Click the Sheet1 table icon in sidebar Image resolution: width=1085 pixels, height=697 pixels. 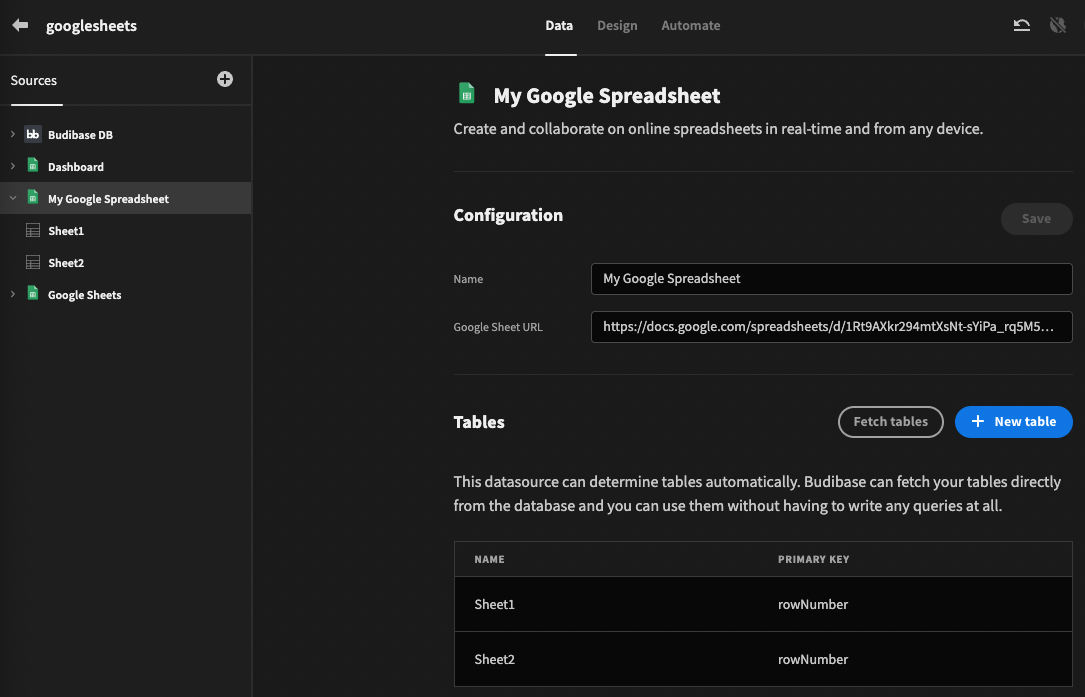click(33, 230)
